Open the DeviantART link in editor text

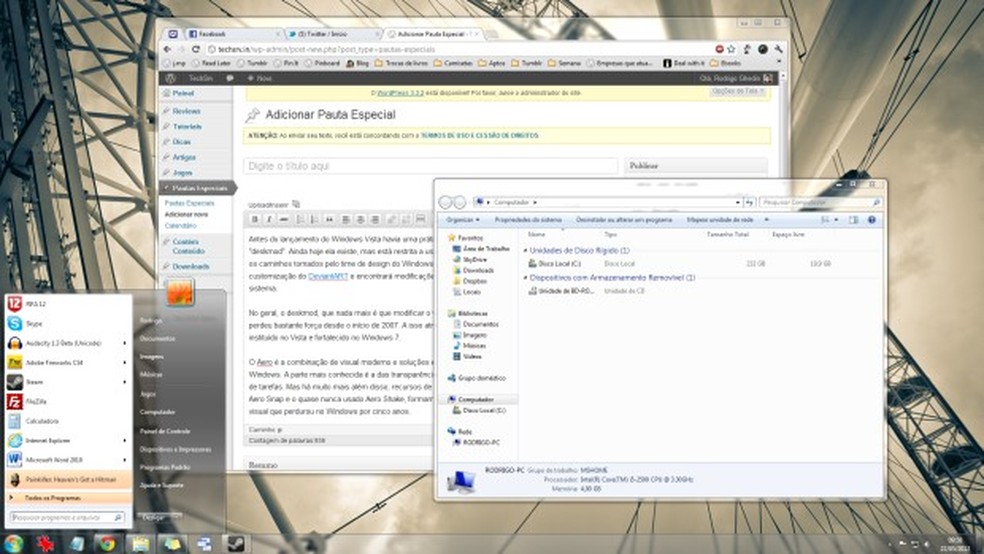click(328, 276)
